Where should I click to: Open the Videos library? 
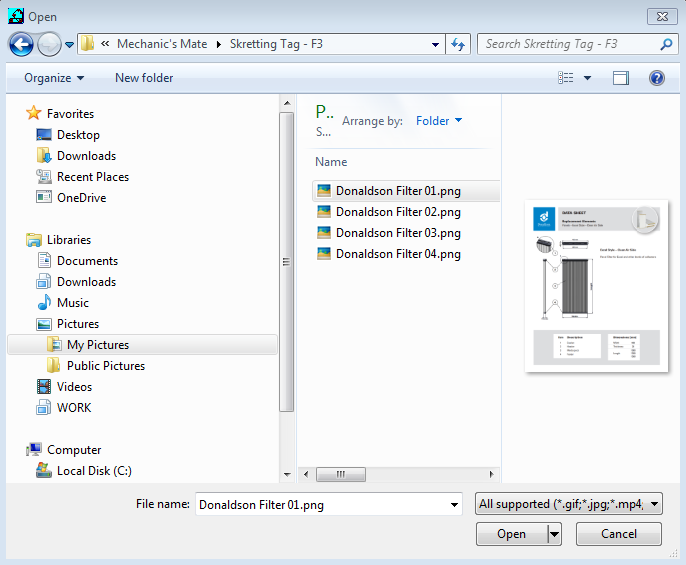(74, 387)
